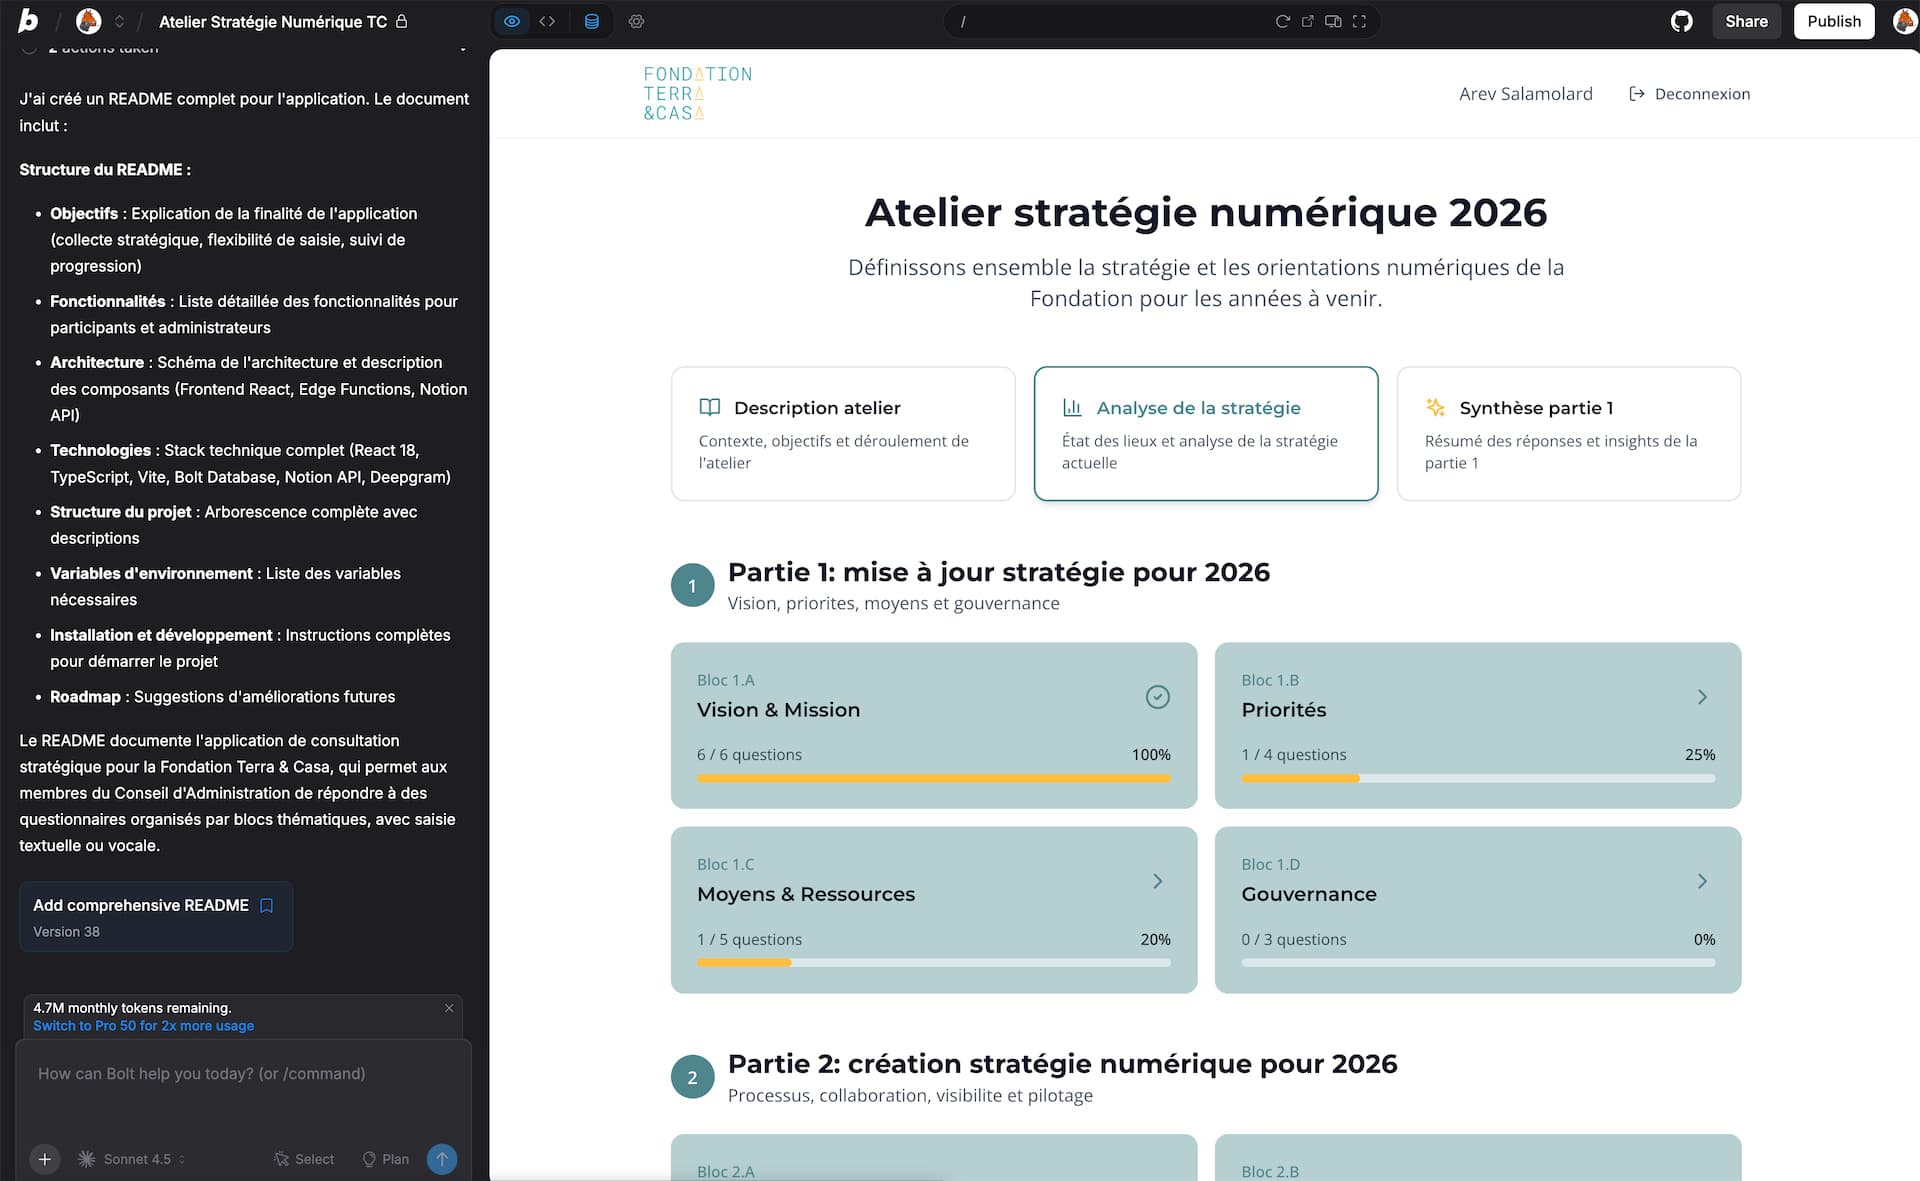The image size is (1920, 1181).
Task: Click the sparkle icon on Synthèse card
Action: point(1435,407)
